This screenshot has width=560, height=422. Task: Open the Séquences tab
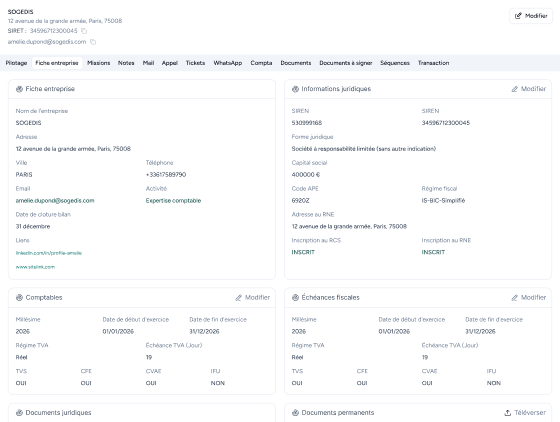395,63
